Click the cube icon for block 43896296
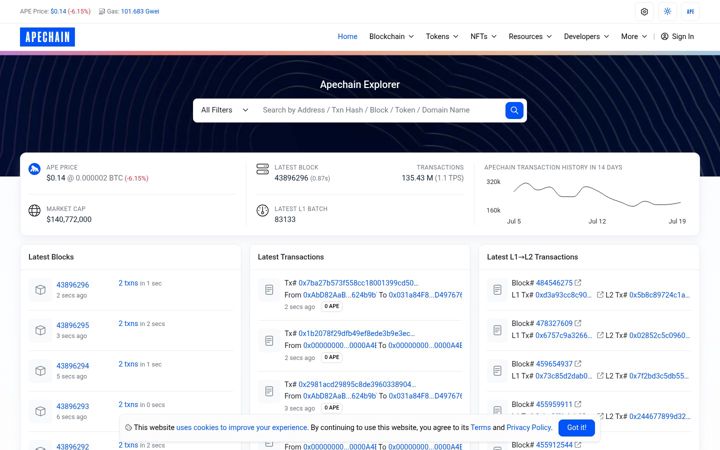 pos(40,290)
